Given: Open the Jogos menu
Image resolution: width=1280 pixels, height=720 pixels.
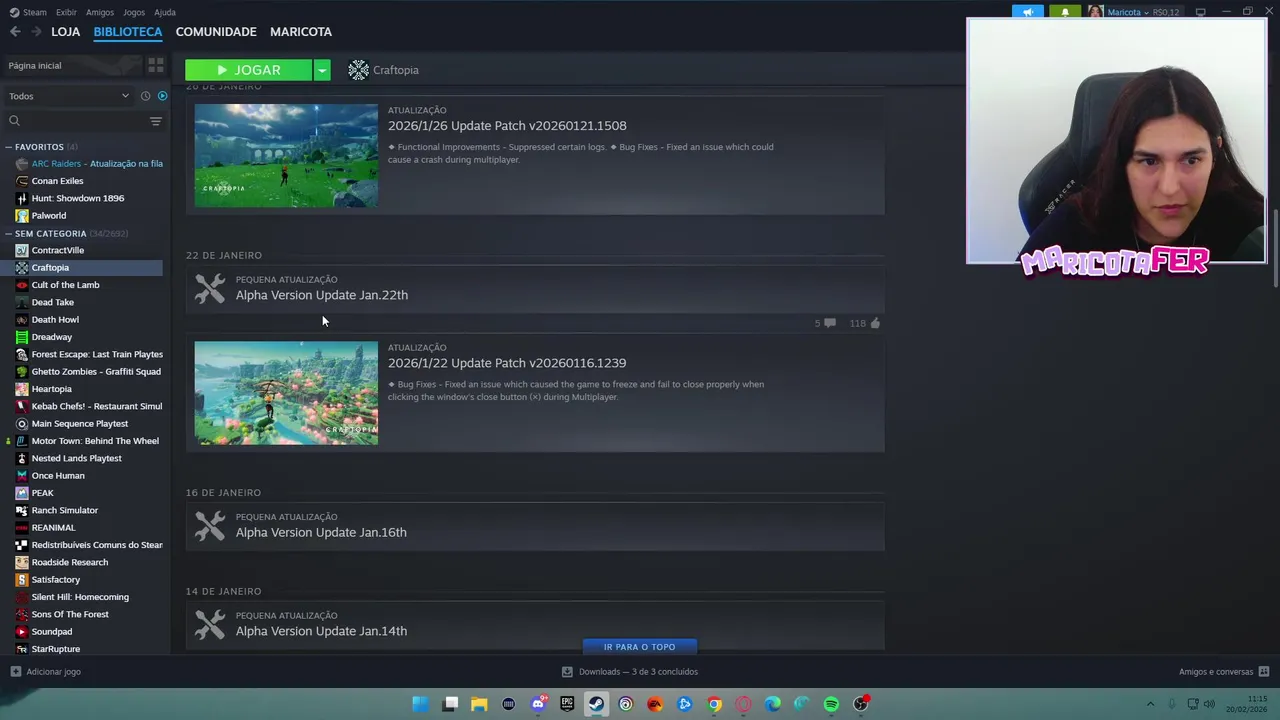Looking at the screenshot, I should tap(134, 12).
